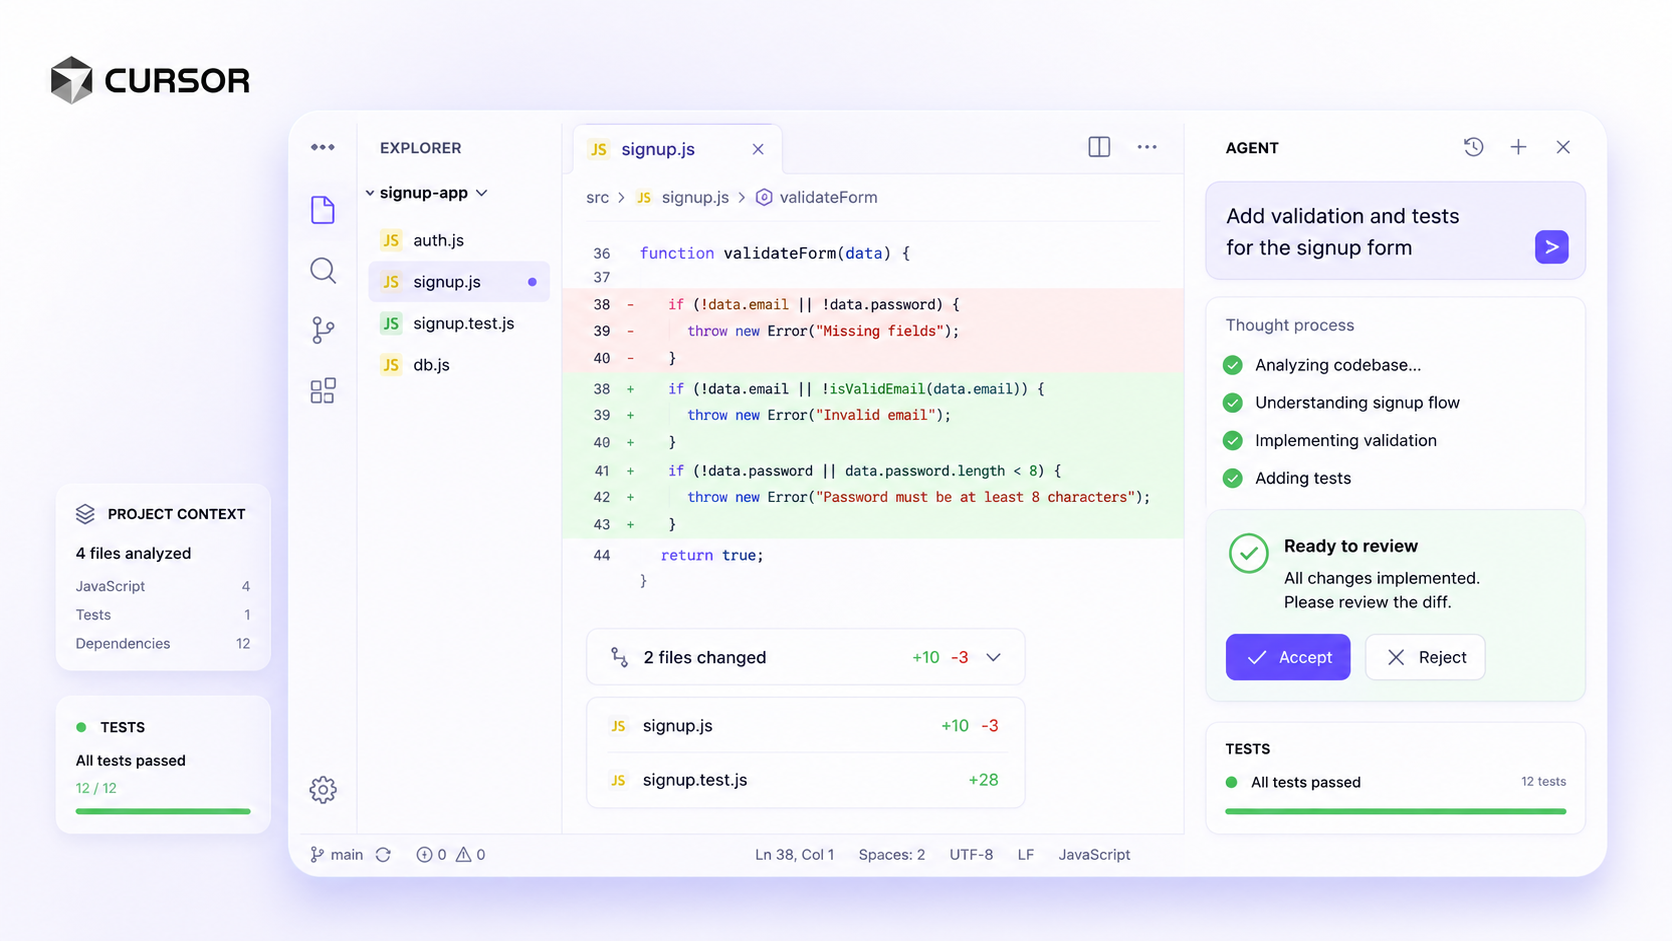Click the Thought process heading
1672x941 pixels.
coord(1290,325)
